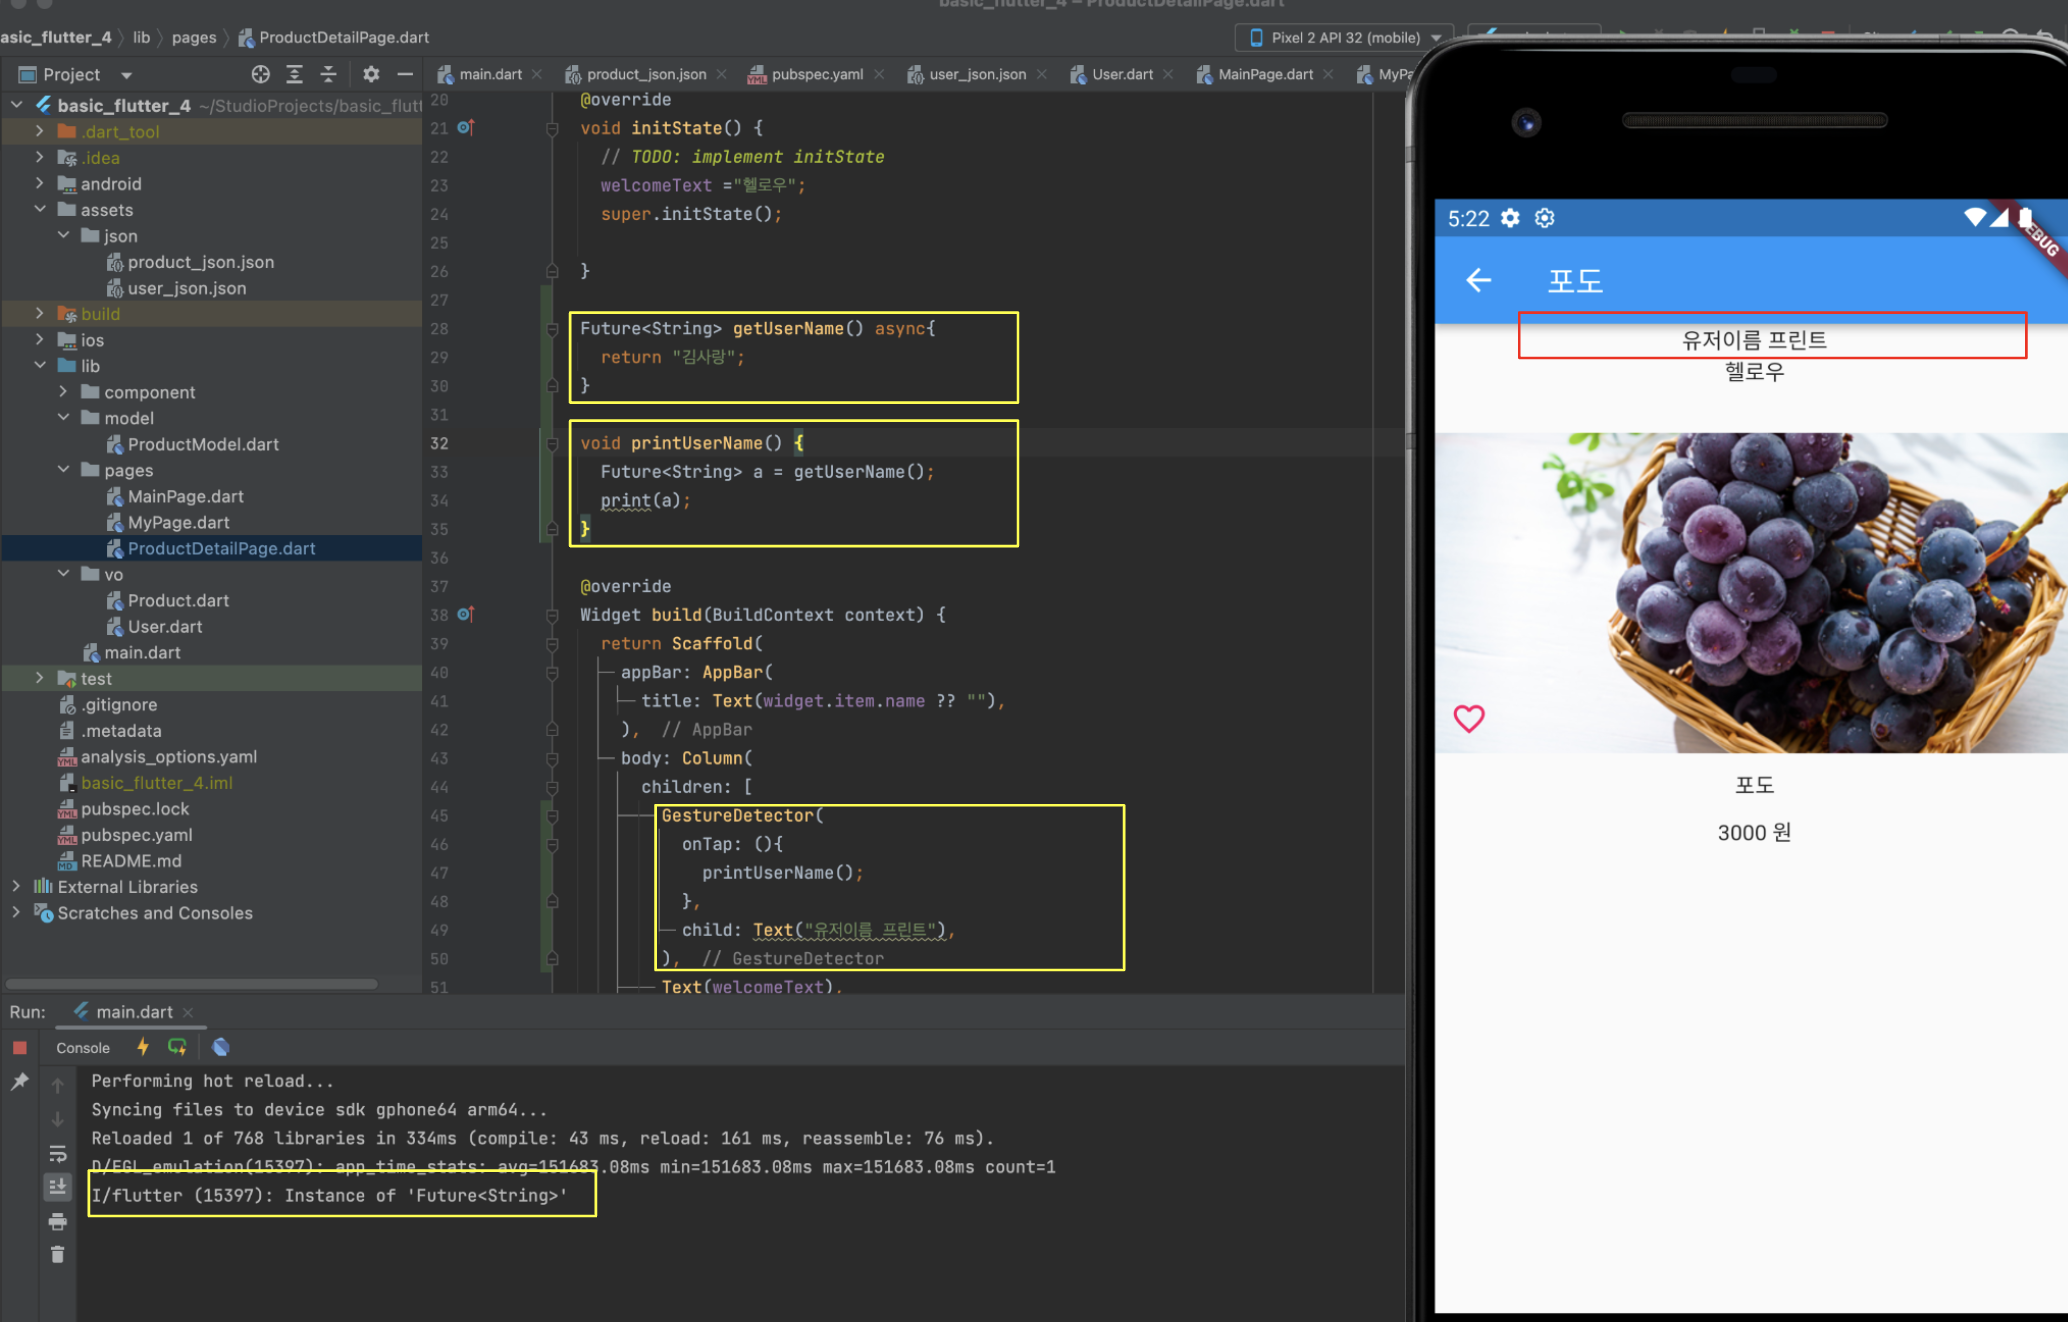Viewport: 2068px width, 1322px height.
Task: Toggle the heart favorite on the grape image
Action: click(1468, 718)
